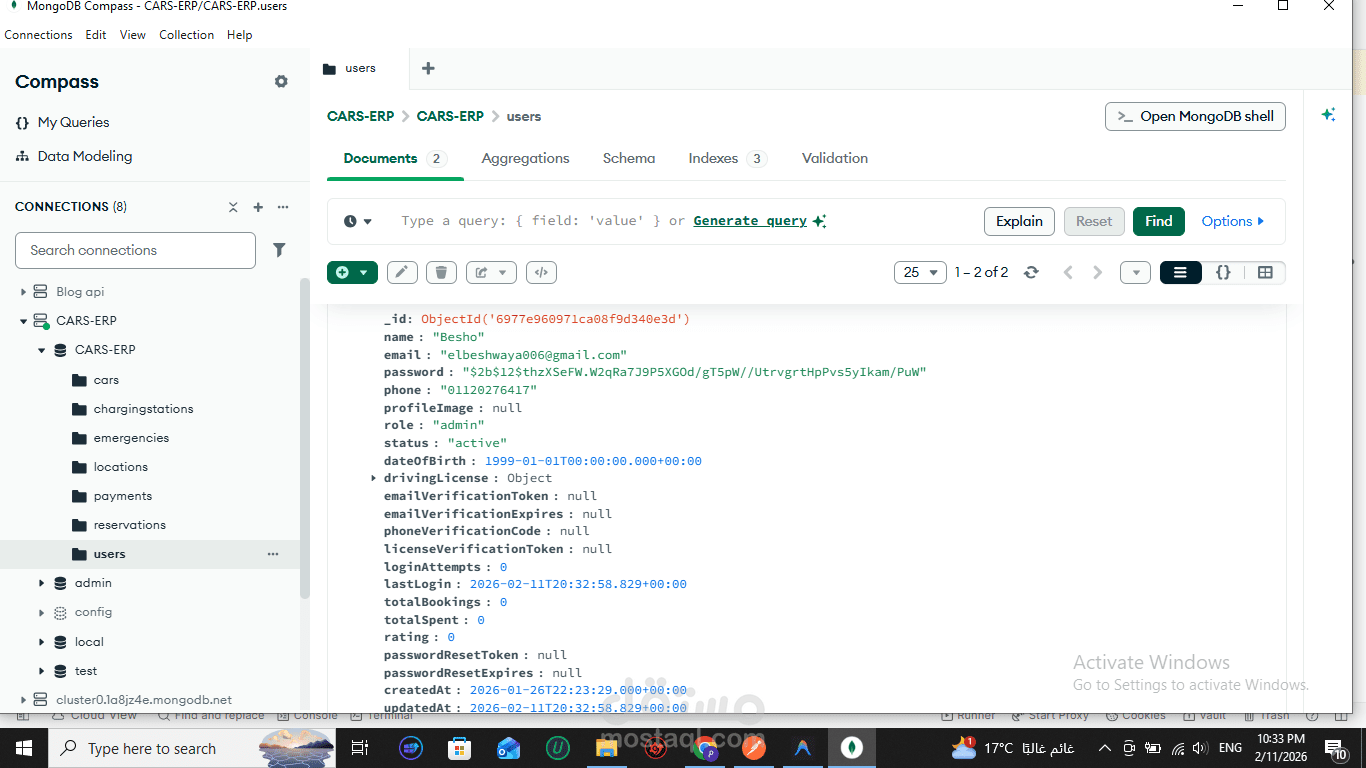
Task: Click the update code brackets icon
Action: pyautogui.click(x=541, y=272)
